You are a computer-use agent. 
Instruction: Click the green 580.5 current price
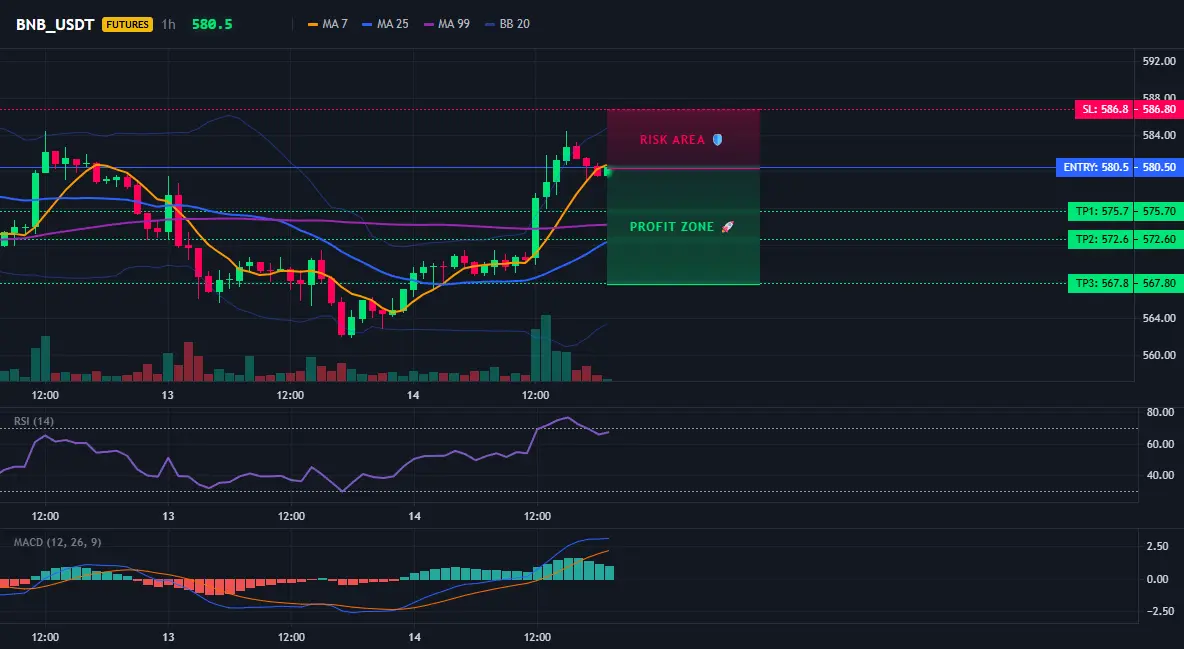(212, 24)
